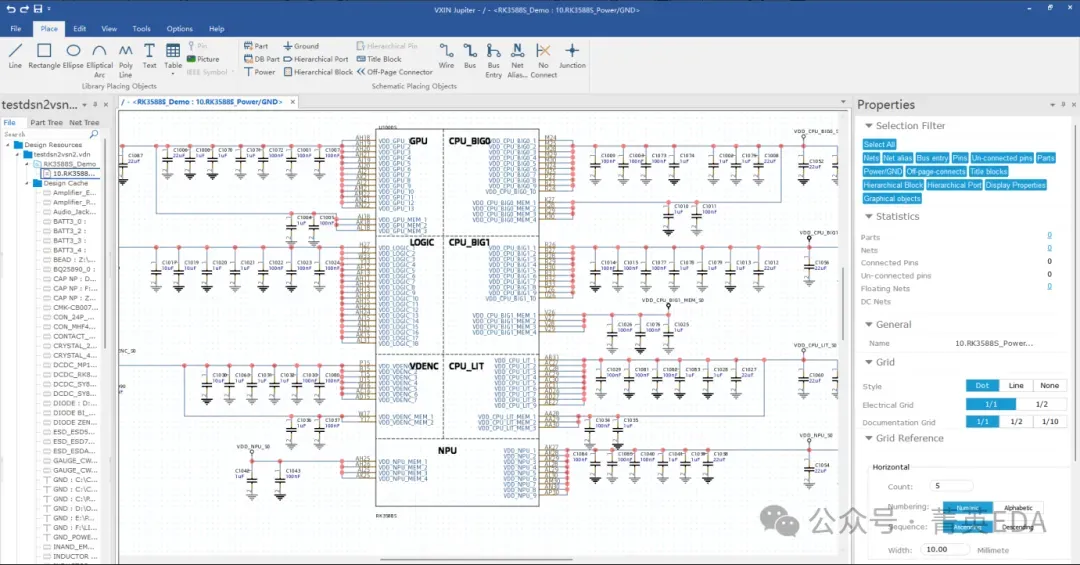1080x565 pixels.
Task: Open the Tools ribbon tab
Action: pyautogui.click(x=141, y=29)
